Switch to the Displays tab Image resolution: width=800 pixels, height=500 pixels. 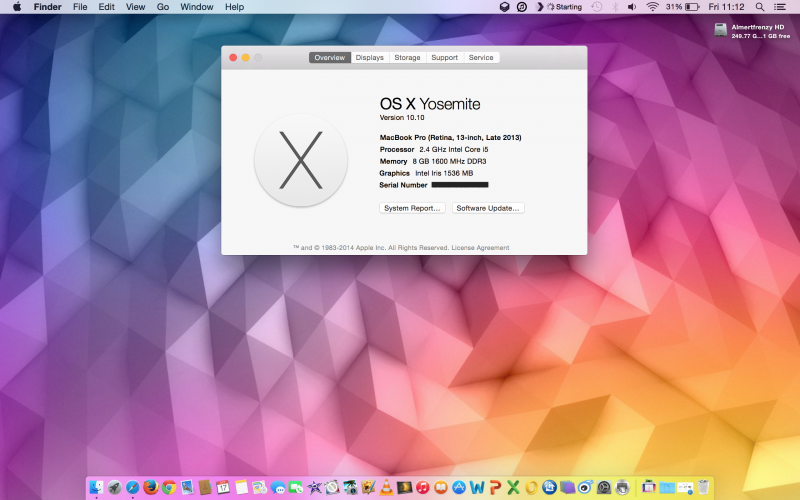coord(369,58)
